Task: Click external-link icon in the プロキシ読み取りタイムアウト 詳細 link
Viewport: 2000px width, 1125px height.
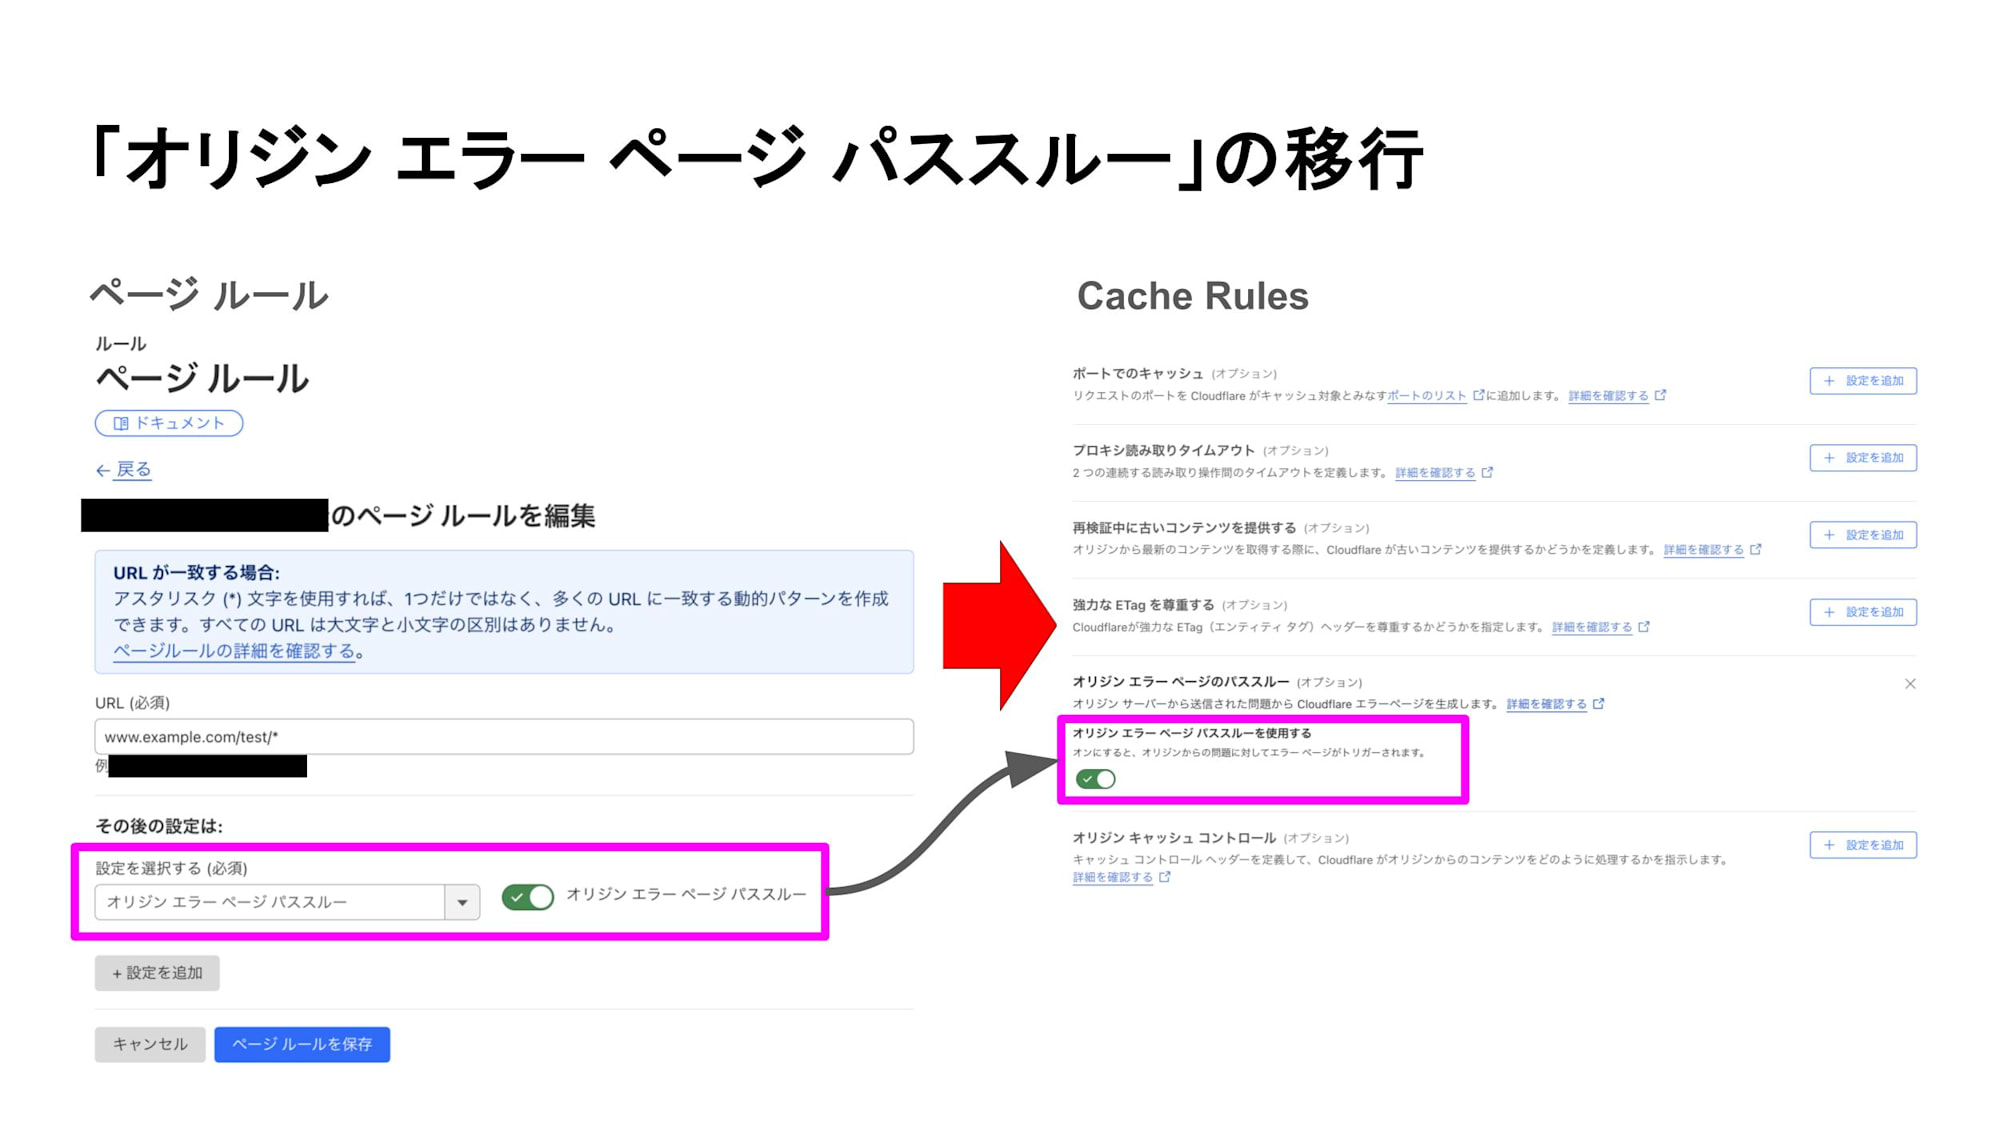Action: (x=1487, y=472)
